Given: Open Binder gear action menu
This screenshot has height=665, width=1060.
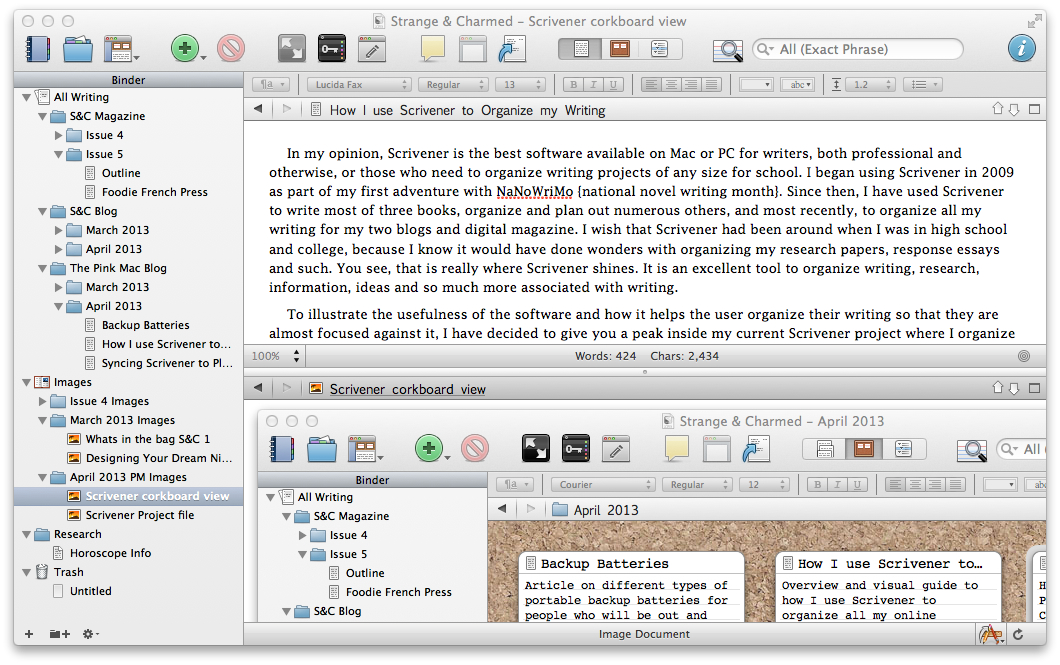Looking at the screenshot, I should pyautogui.click(x=90, y=634).
